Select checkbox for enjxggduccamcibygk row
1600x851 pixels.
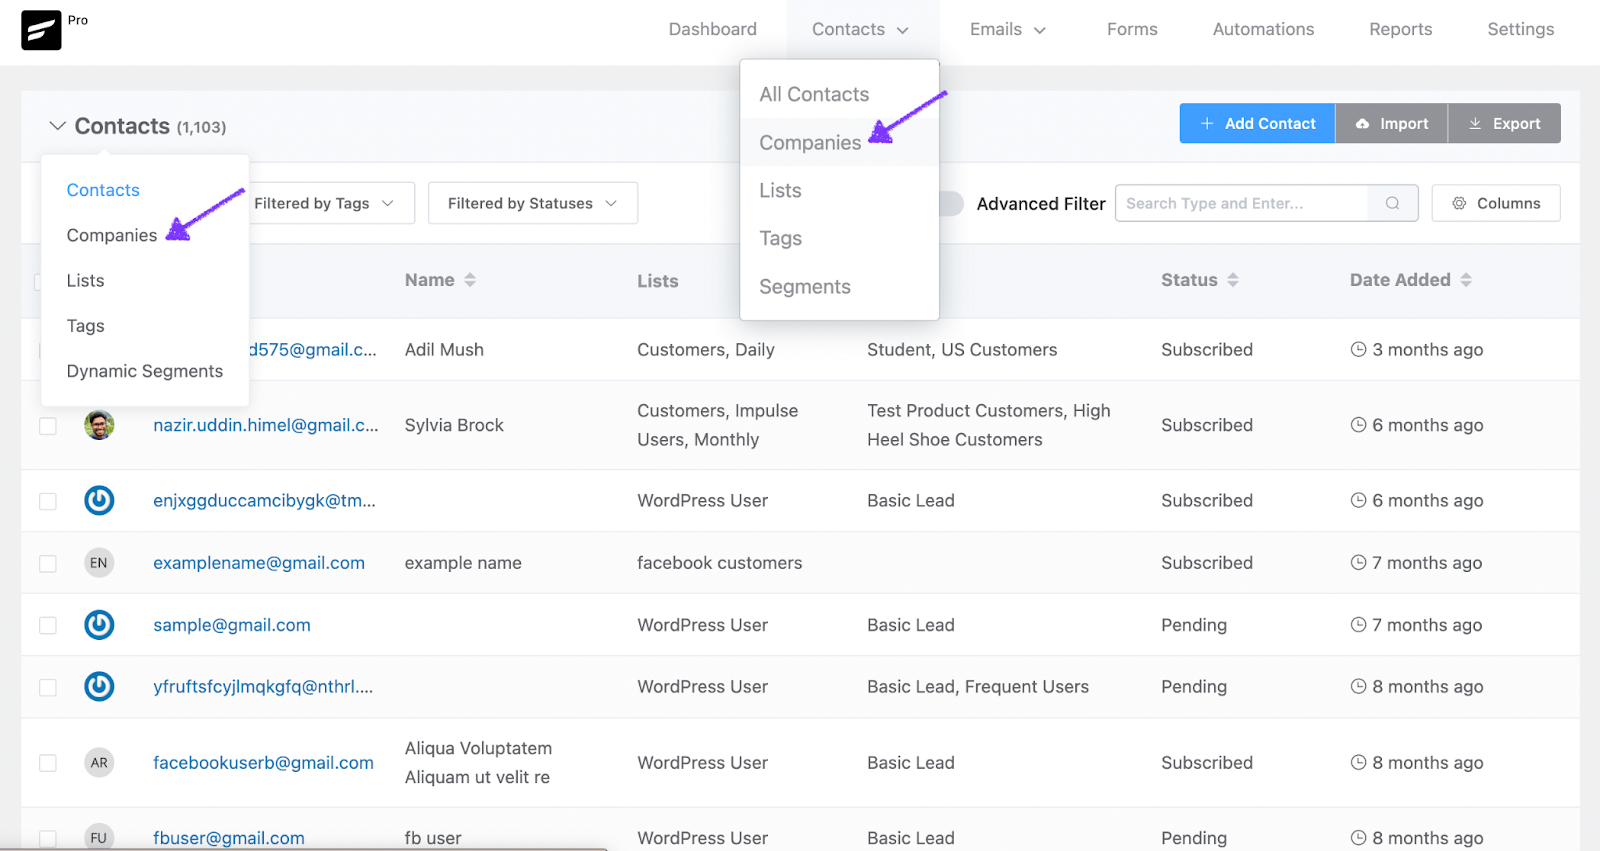tap(48, 501)
